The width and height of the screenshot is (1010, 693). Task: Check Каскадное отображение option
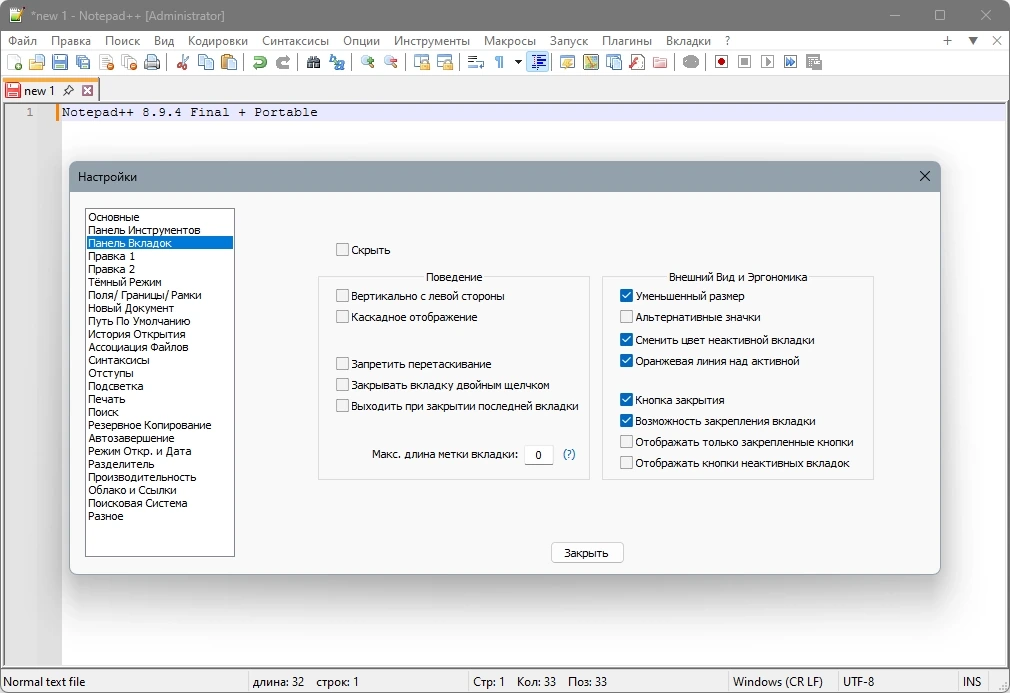(x=342, y=317)
